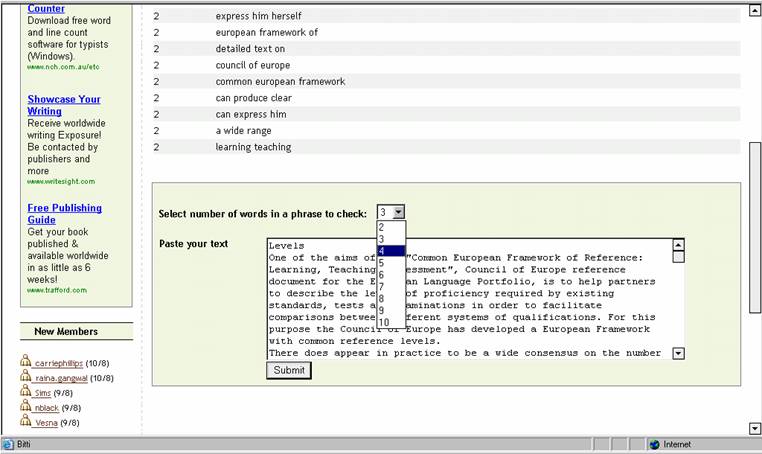762x454 pixels.
Task: Click the 'council of europe' phrase row
Action: (x=446, y=65)
